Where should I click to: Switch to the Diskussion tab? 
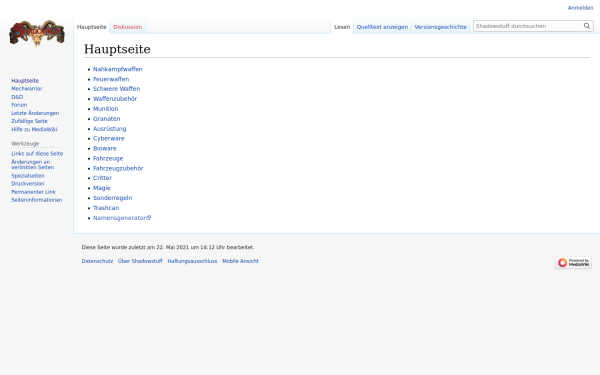(127, 27)
